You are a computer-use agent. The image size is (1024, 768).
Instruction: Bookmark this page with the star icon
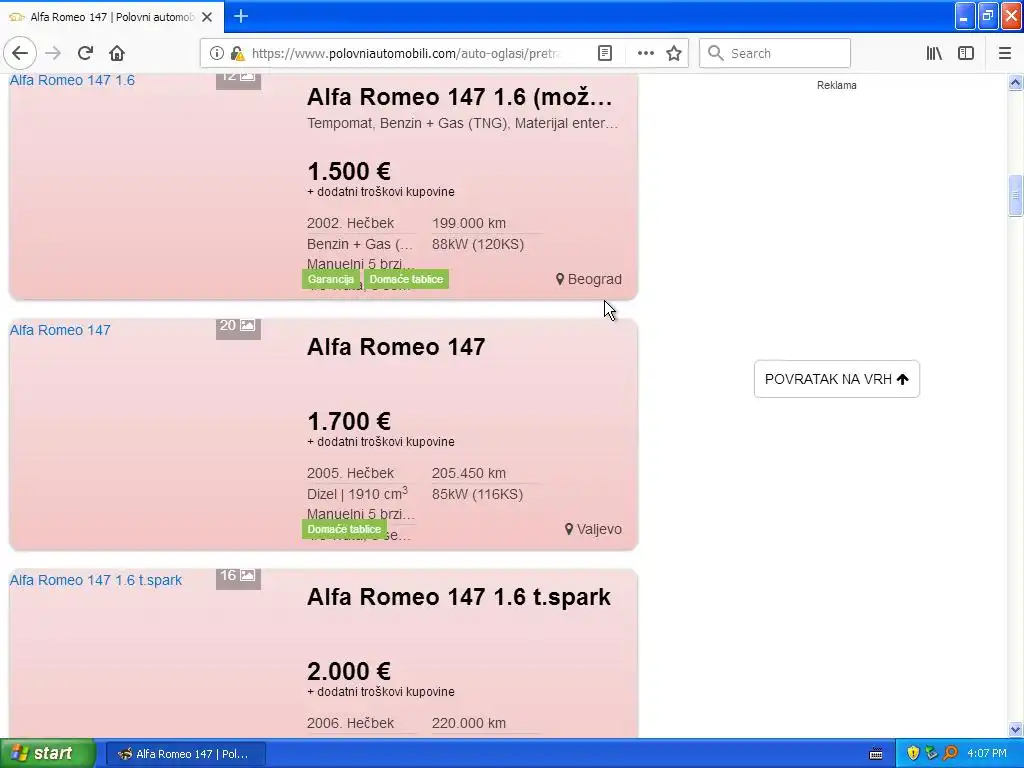coord(674,53)
